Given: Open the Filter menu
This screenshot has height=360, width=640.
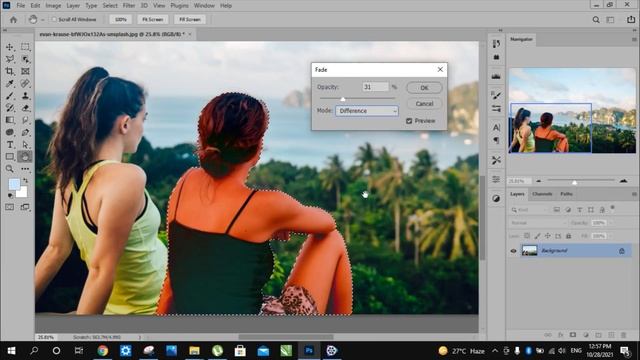Looking at the screenshot, I should tap(129, 6).
